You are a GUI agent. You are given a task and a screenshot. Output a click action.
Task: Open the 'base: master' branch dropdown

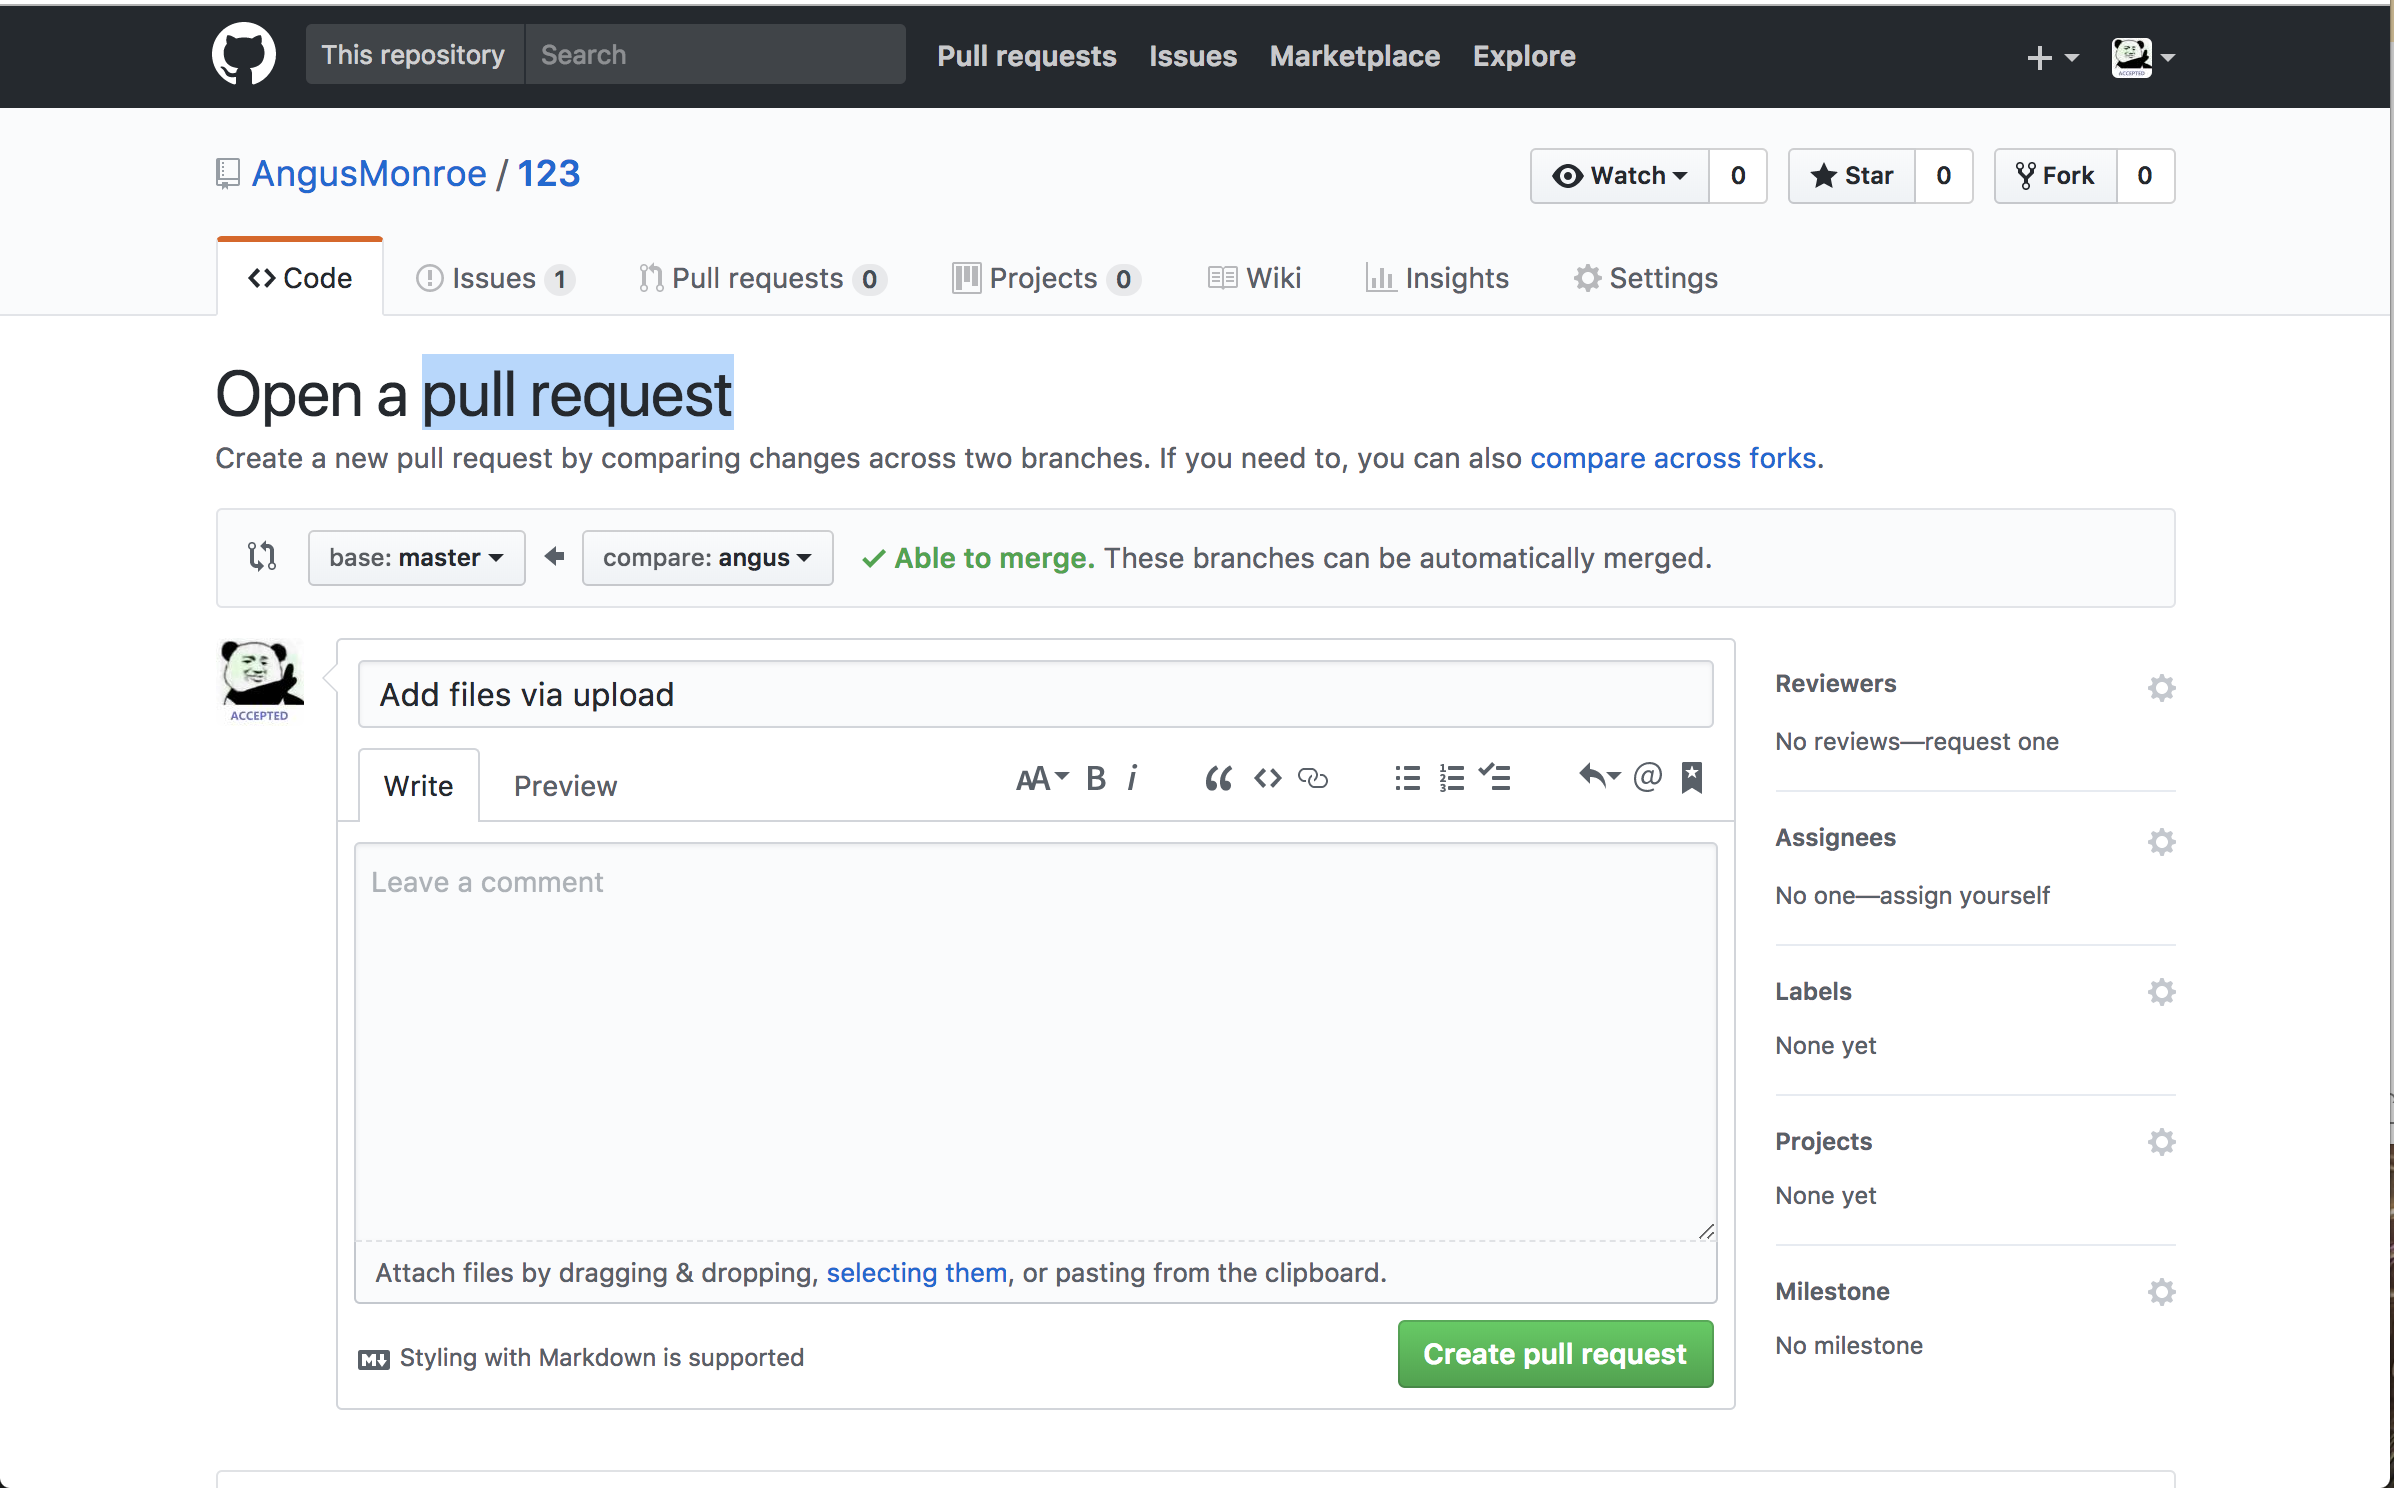click(x=416, y=557)
